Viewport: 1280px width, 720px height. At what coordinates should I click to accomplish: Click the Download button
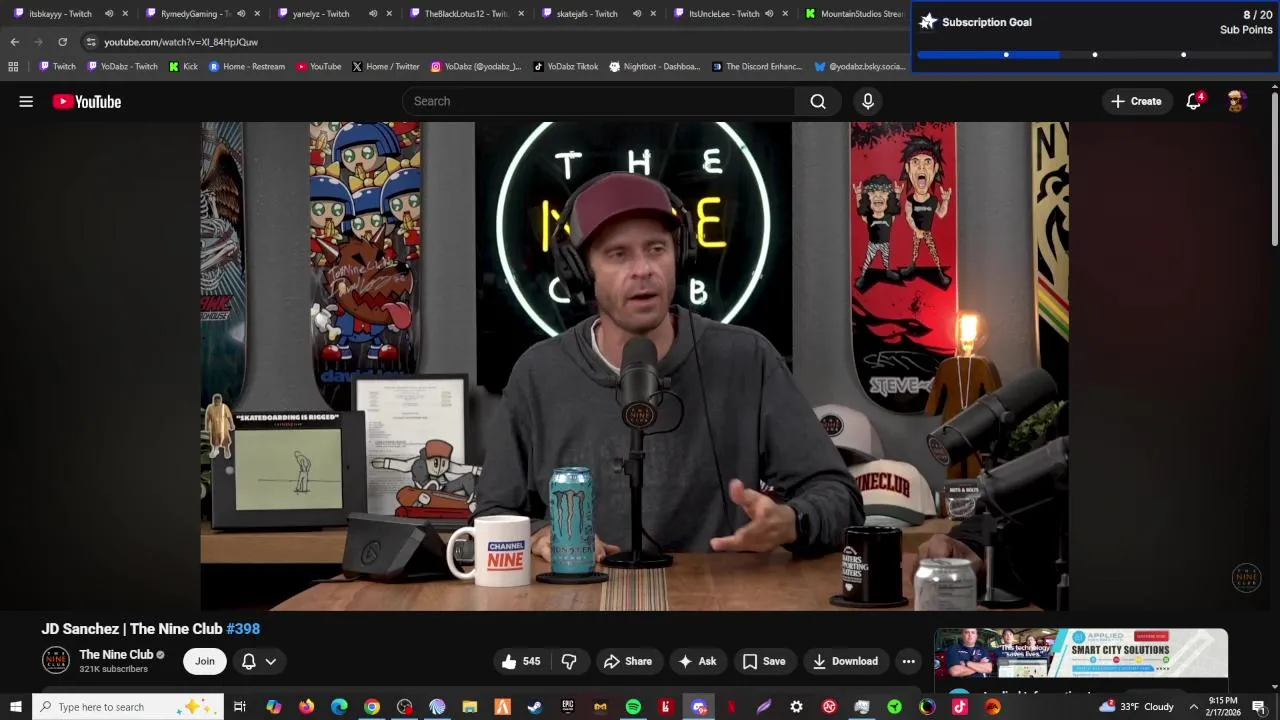pyautogui.click(x=845, y=661)
